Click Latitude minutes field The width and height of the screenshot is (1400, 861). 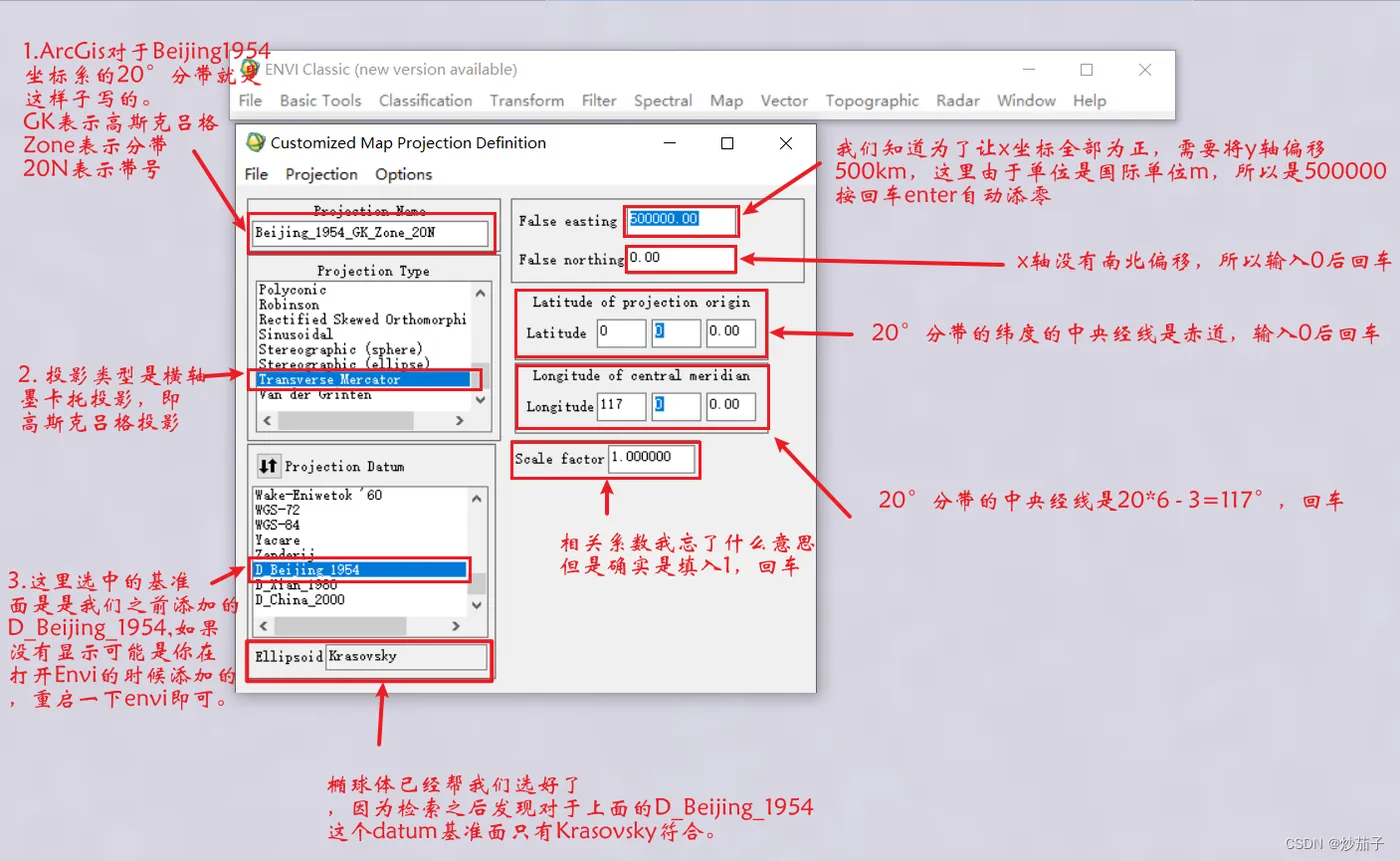pos(676,332)
